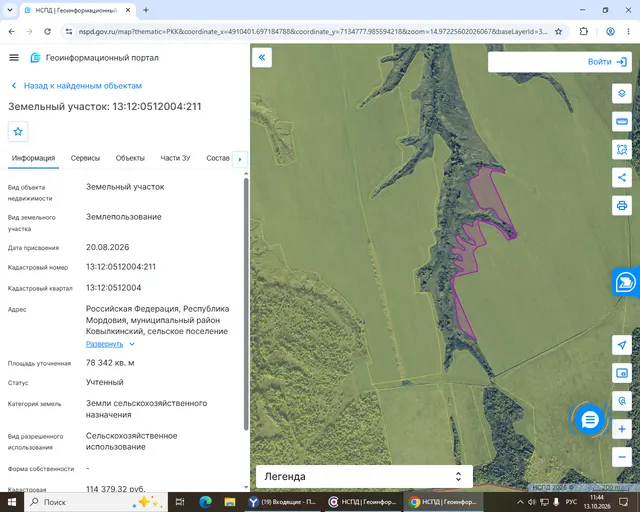Click the Геоинформационный портал logo icon
The height and width of the screenshot is (512, 640).
coord(36,58)
